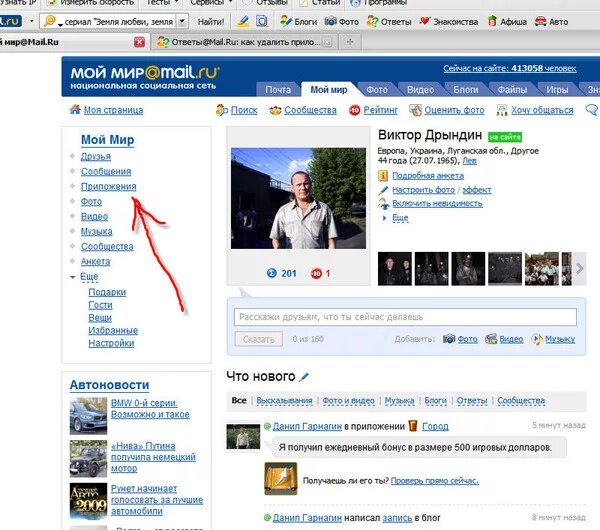Click the red rating counter icon showing 1

[x=316, y=274]
